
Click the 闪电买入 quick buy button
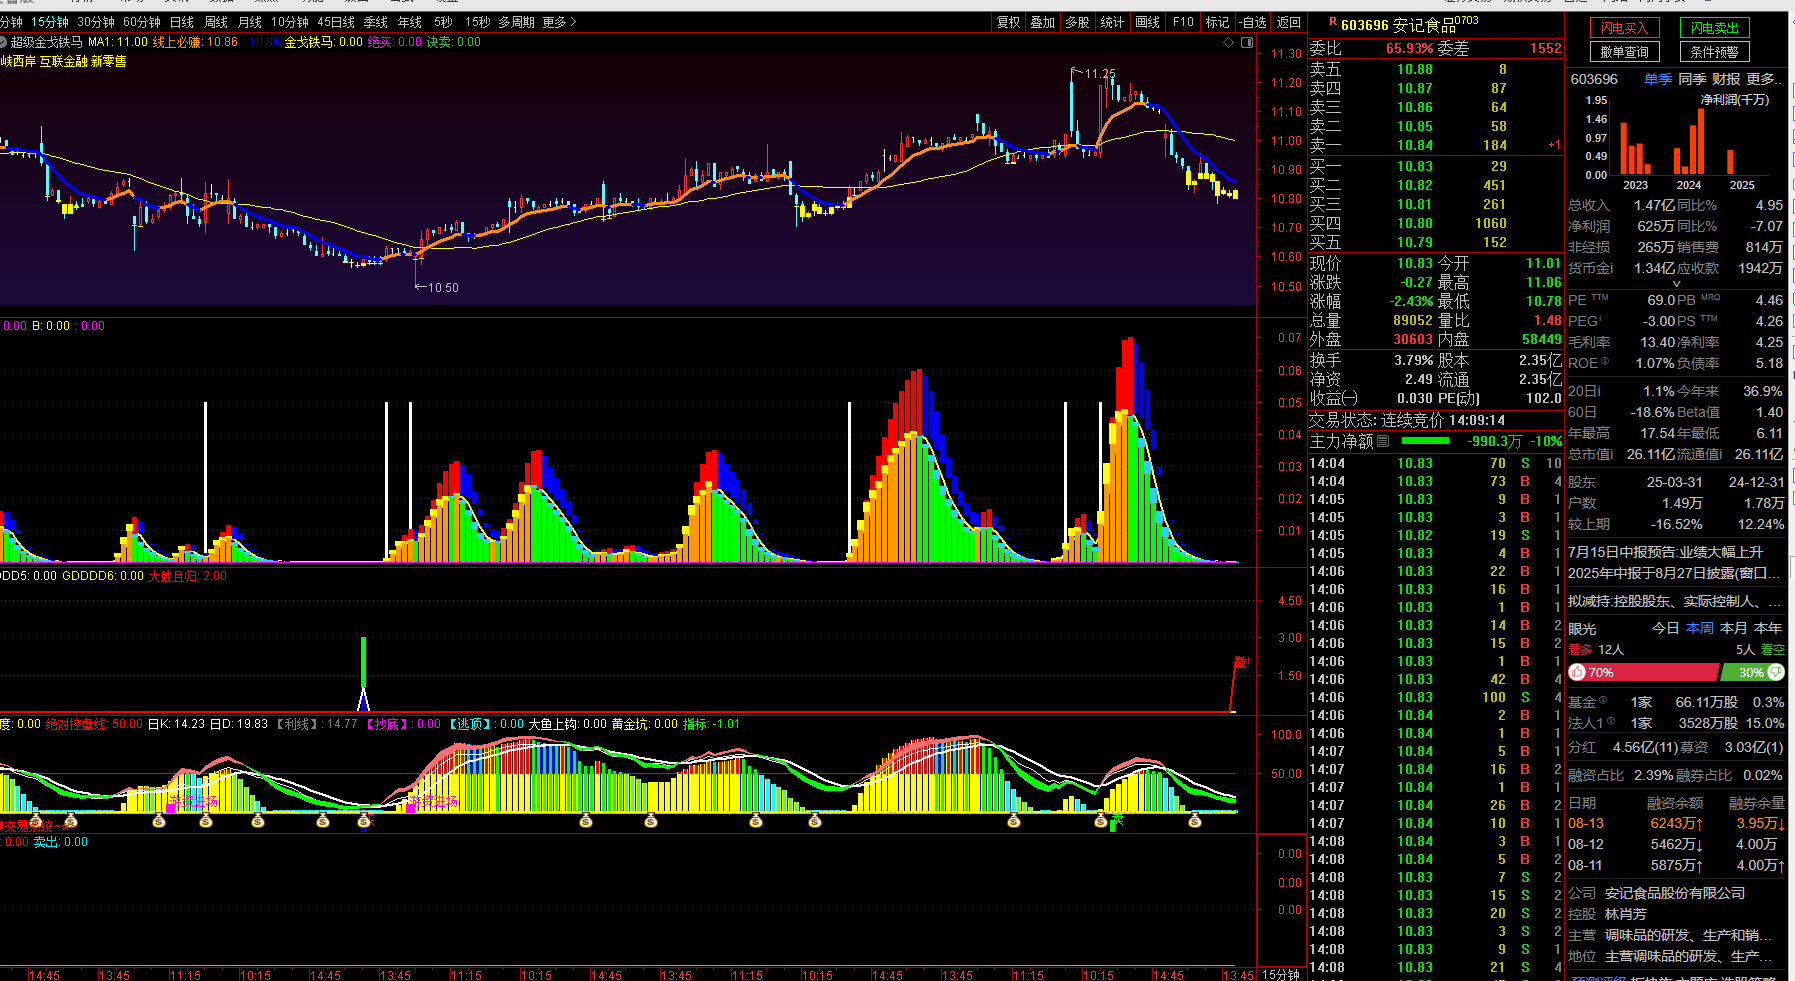(x=1625, y=28)
